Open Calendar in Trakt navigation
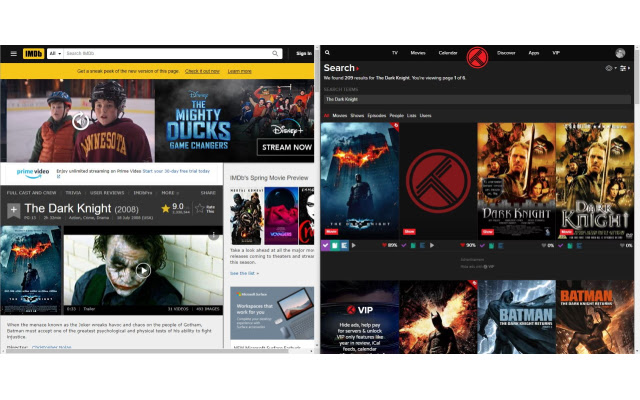The image size is (640, 400). pyautogui.click(x=448, y=53)
